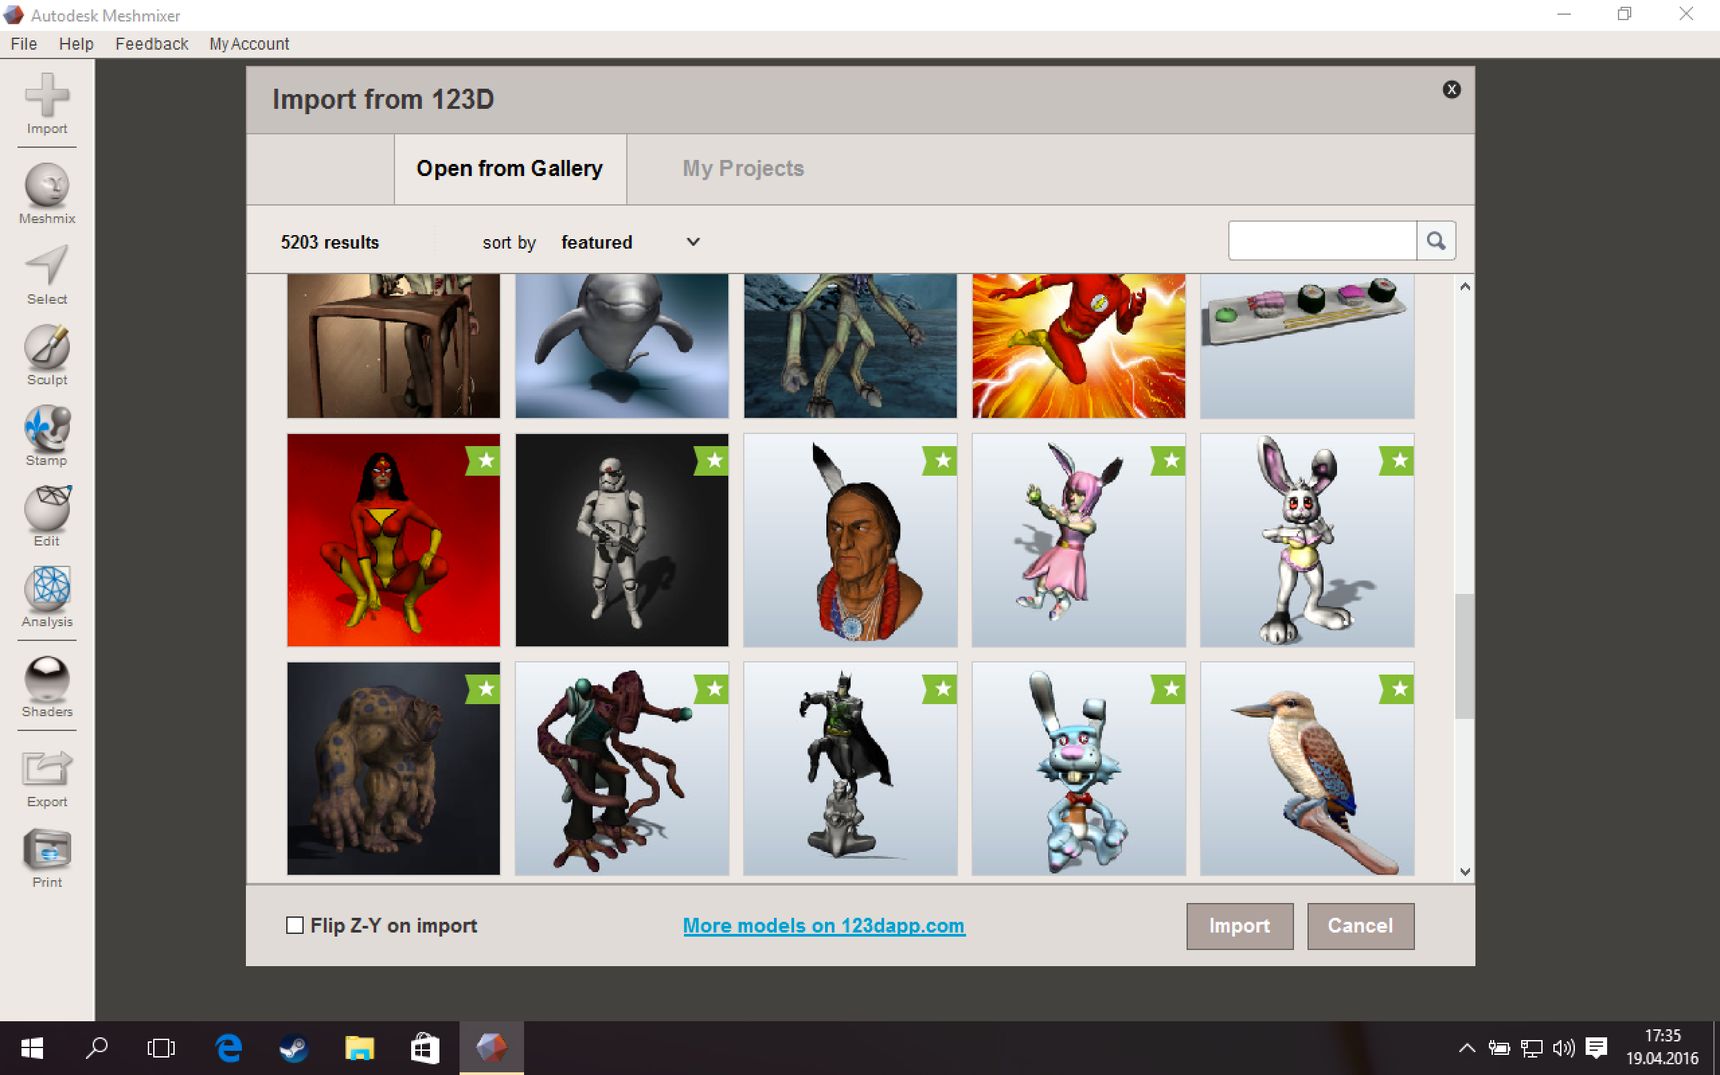This screenshot has height=1075, width=1720.
Task: Select the Native American chief bust thumbnail
Action: [x=850, y=540]
